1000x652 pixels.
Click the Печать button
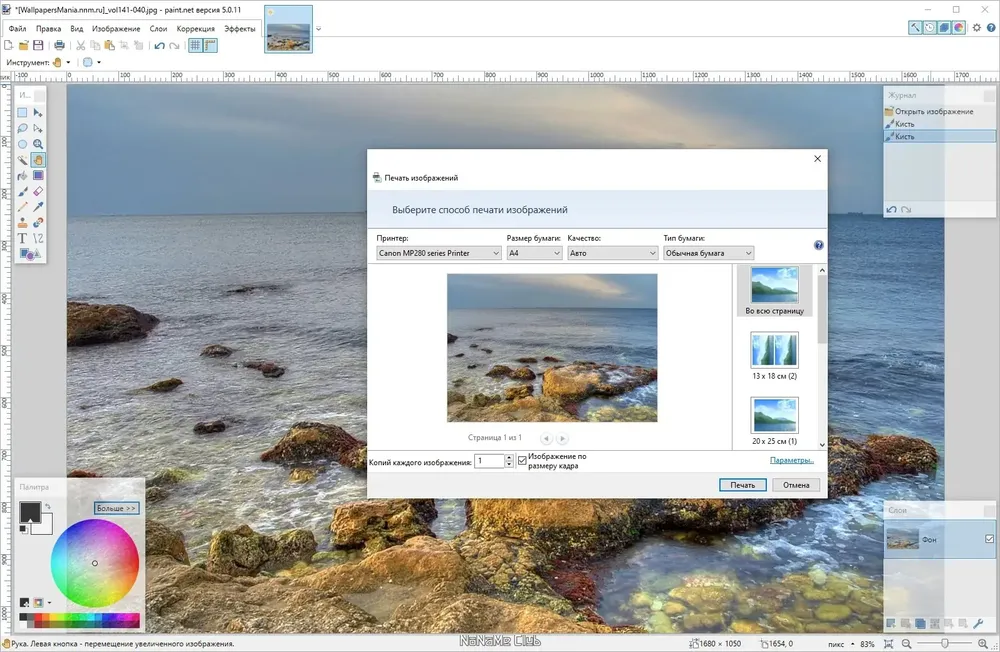point(742,485)
